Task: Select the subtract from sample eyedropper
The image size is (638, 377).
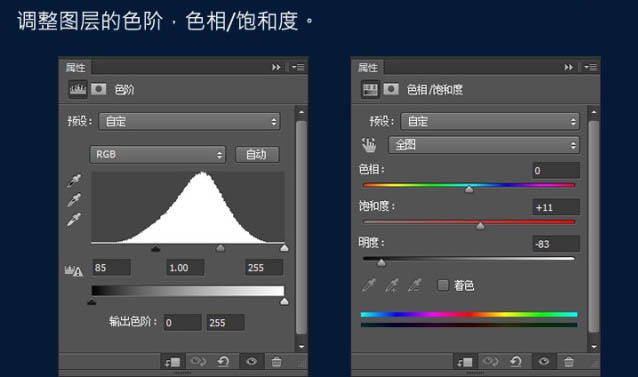Action: pos(415,285)
